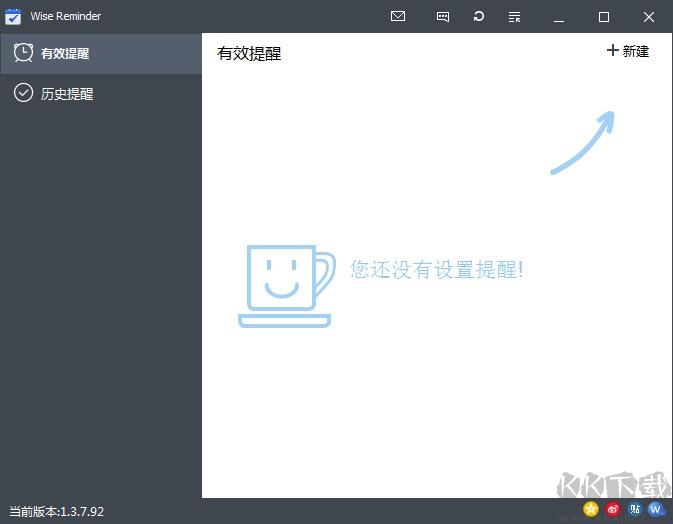This screenshot has width=673, height=524.
Task: Click the smiling coffee cup illustration
Action: coord(285,286)
